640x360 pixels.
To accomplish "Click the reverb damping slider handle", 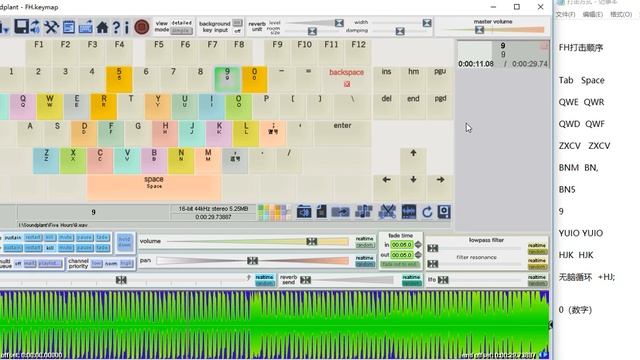I will point(400,31).
